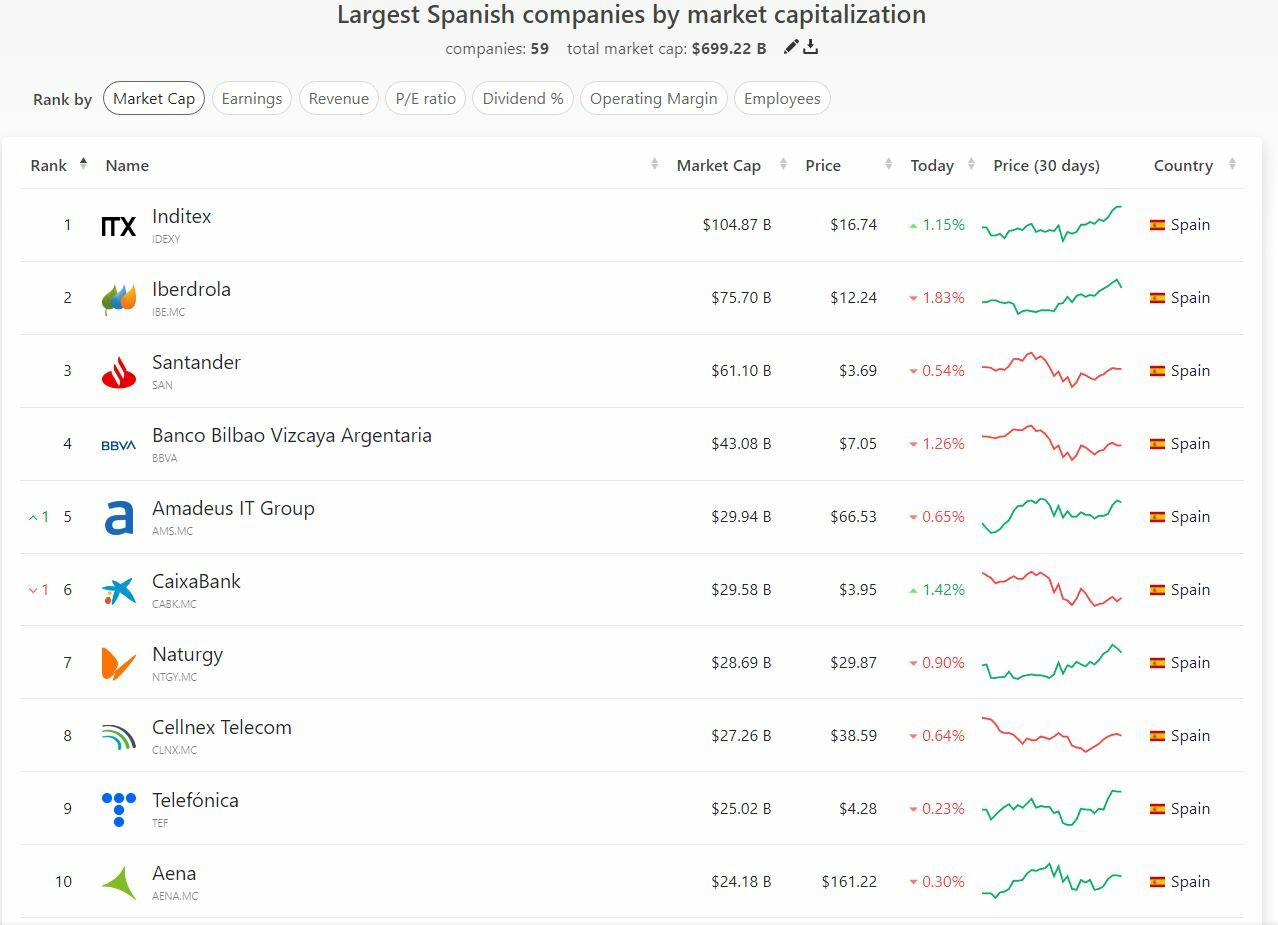Sort by the Today column arrows
The image size is (1278, 925).
tap(971, 165)
